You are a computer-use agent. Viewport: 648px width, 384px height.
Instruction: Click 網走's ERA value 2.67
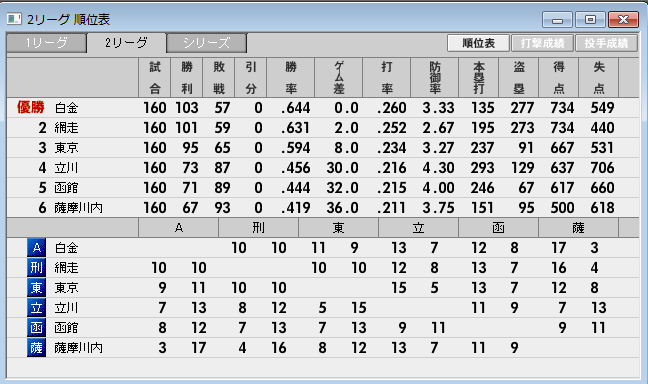pyautogui.click(x=438, y=128)
